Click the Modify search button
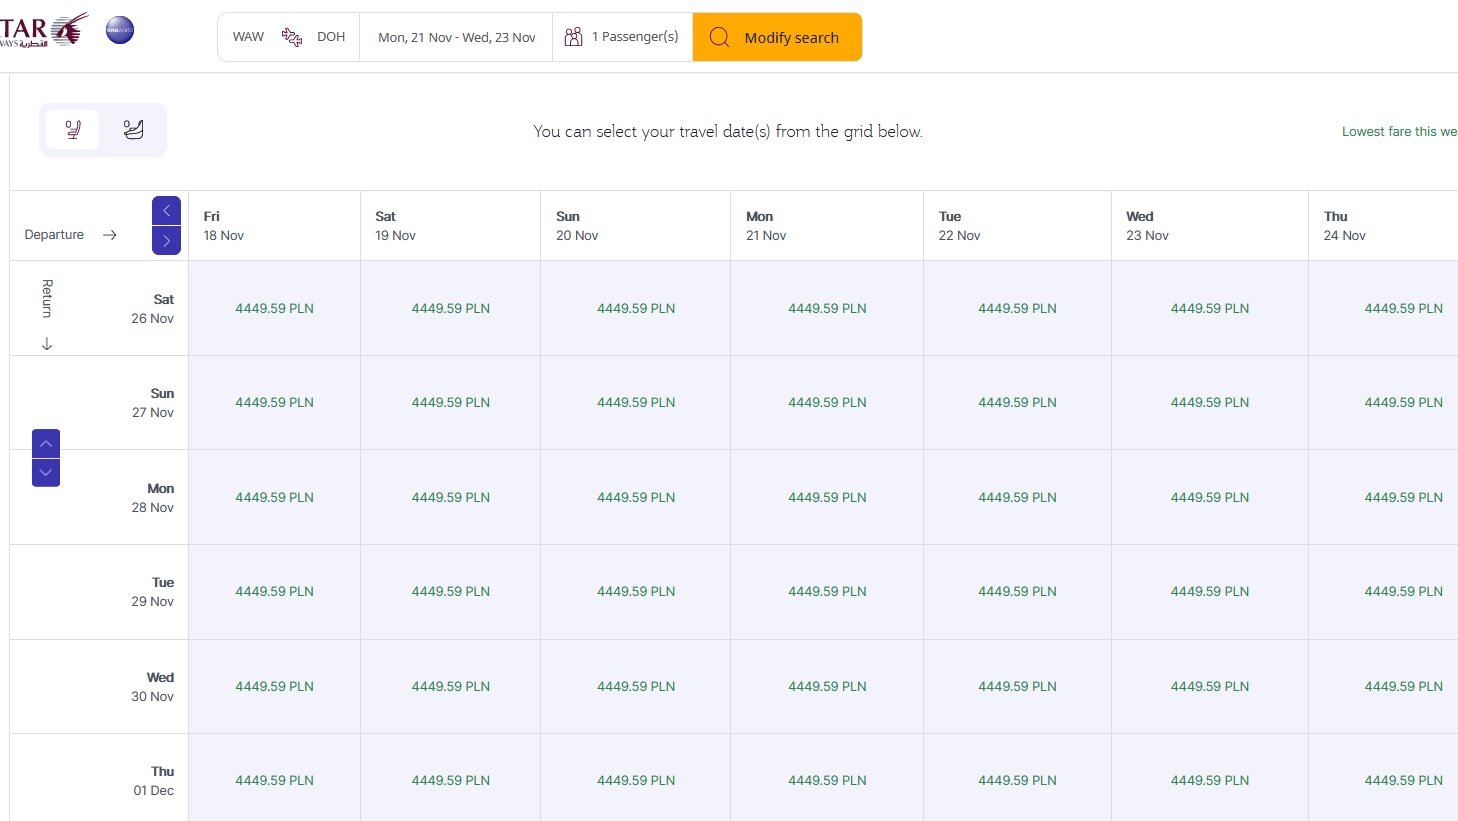The width and height of the screenshot is (1458, 821). tap(777, 37)
